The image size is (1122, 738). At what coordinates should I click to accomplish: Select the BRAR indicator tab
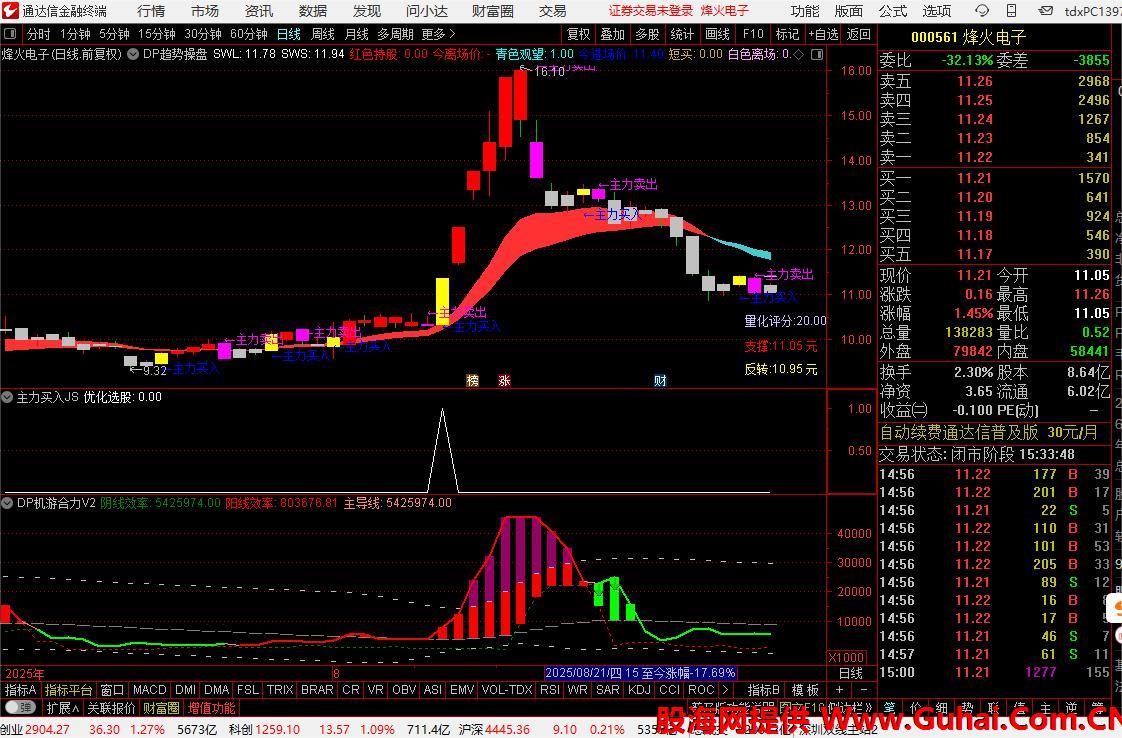pos(317,690)
